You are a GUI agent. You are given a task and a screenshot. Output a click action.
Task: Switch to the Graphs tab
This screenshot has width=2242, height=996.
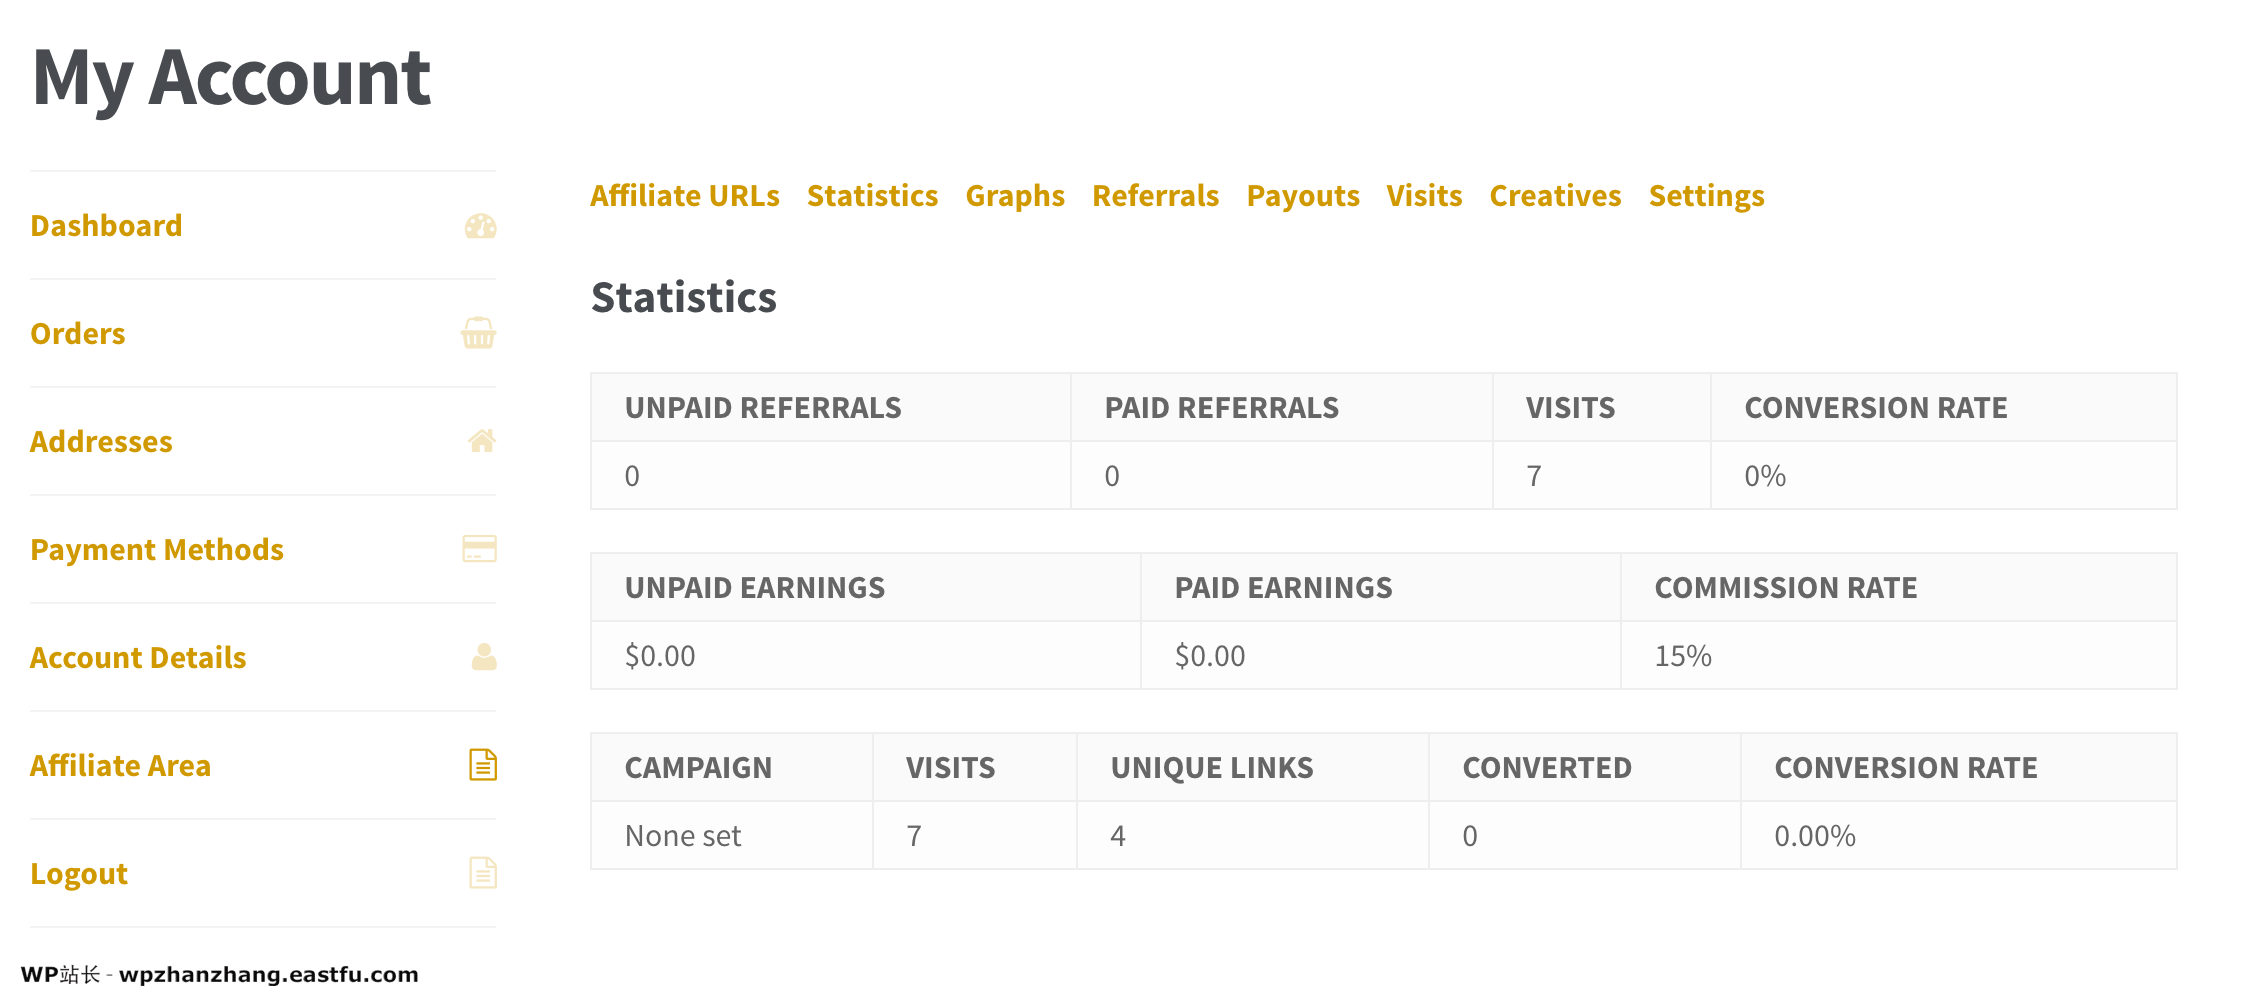tap(1014, 196)
